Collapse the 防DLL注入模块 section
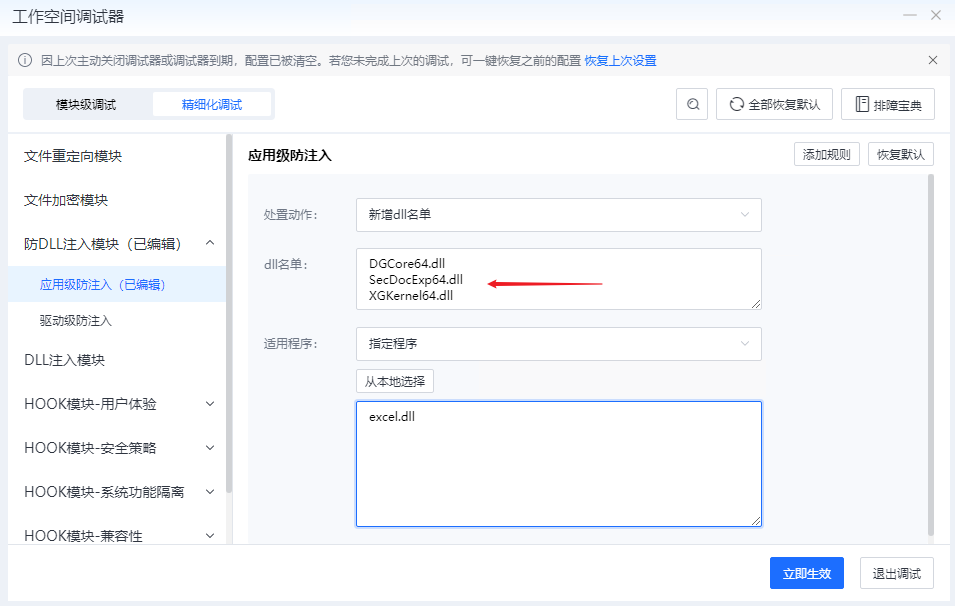Viewport: 955px width, 606px height. pyautogui.click(x=210, y=243)
